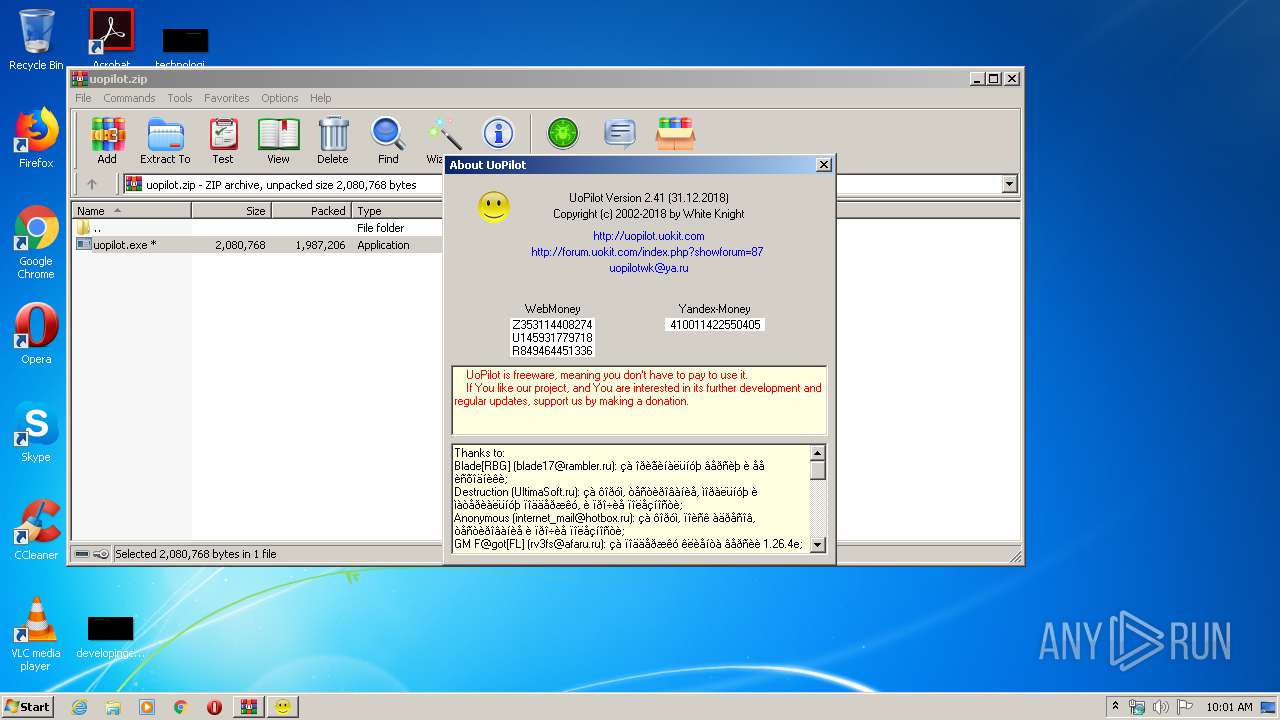Select the uopilot.exe file row
This screenshot has height=720, width=1280.
pos(258,245)
